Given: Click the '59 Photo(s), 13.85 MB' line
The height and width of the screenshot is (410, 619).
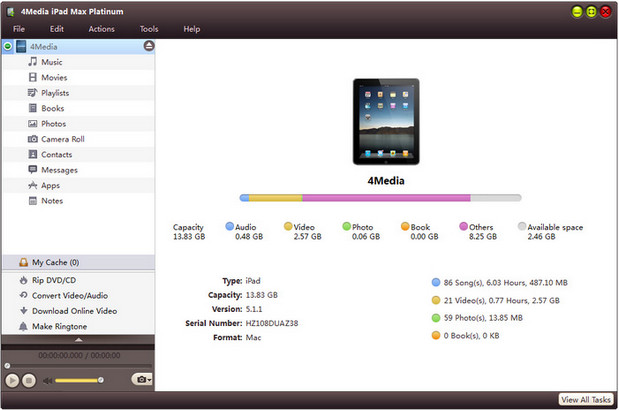Looking at the screenshot, I should (483, 318).
